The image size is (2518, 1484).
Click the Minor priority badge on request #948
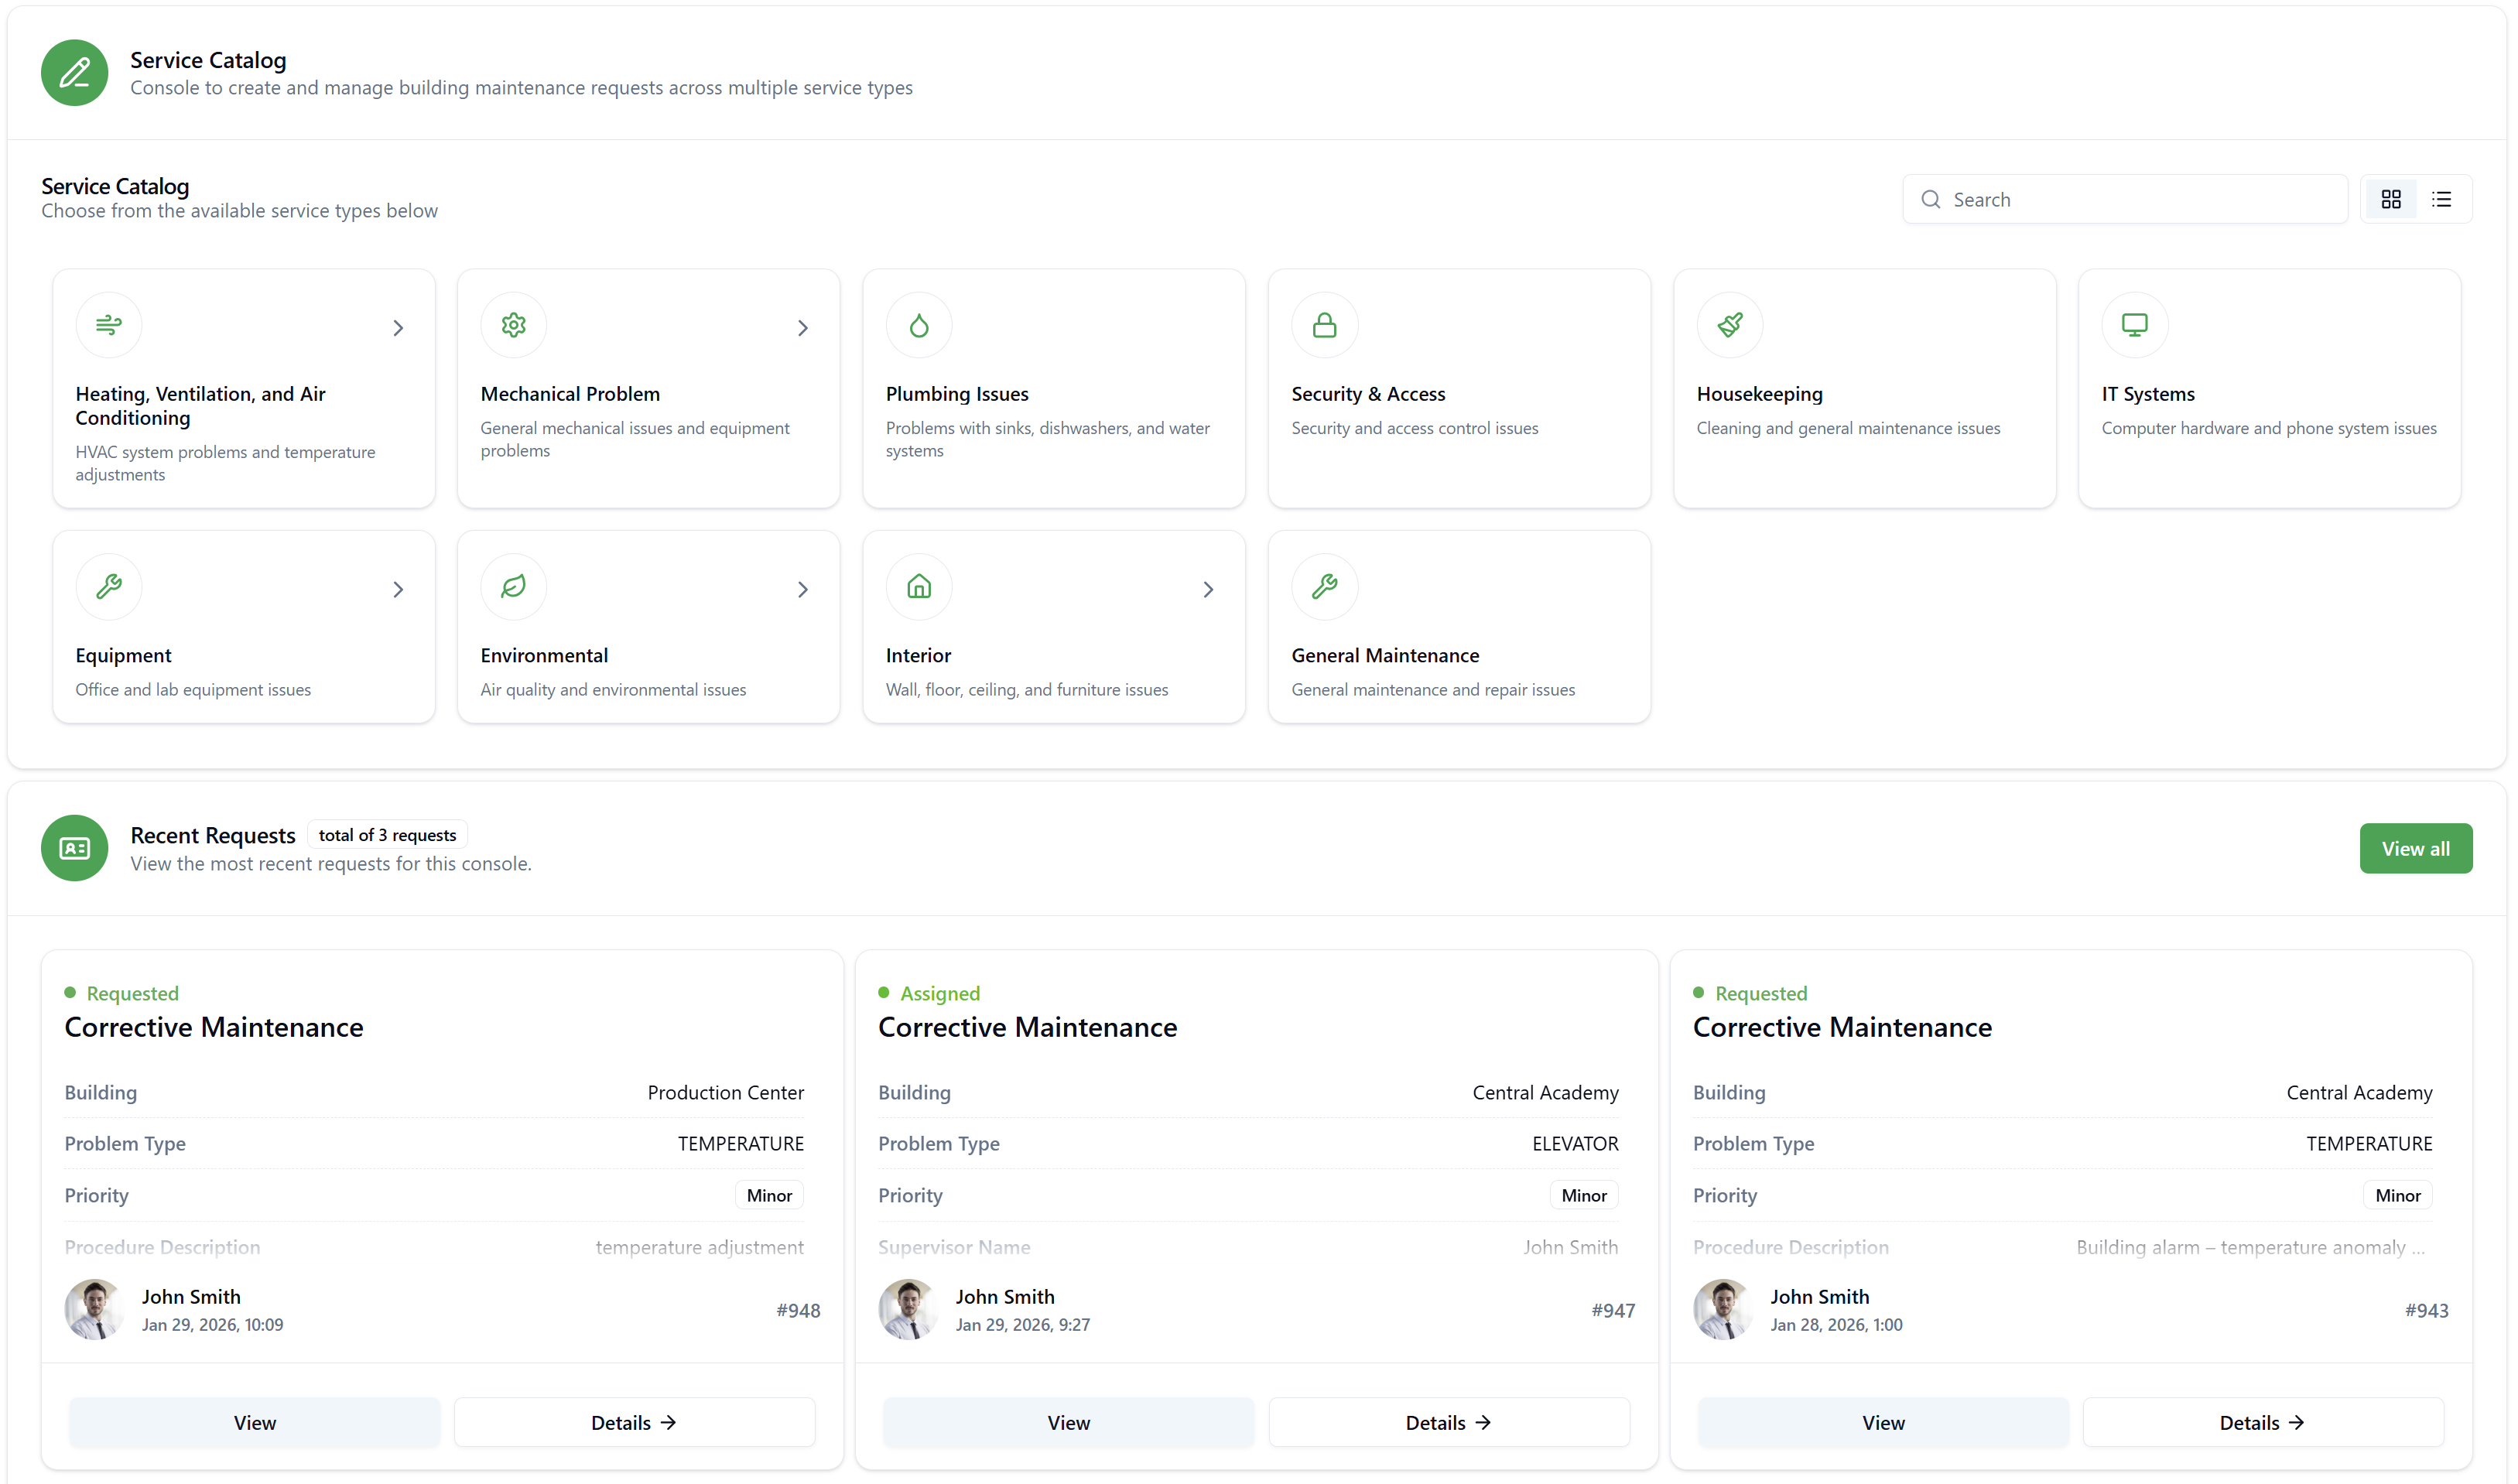click(769, 1195)
